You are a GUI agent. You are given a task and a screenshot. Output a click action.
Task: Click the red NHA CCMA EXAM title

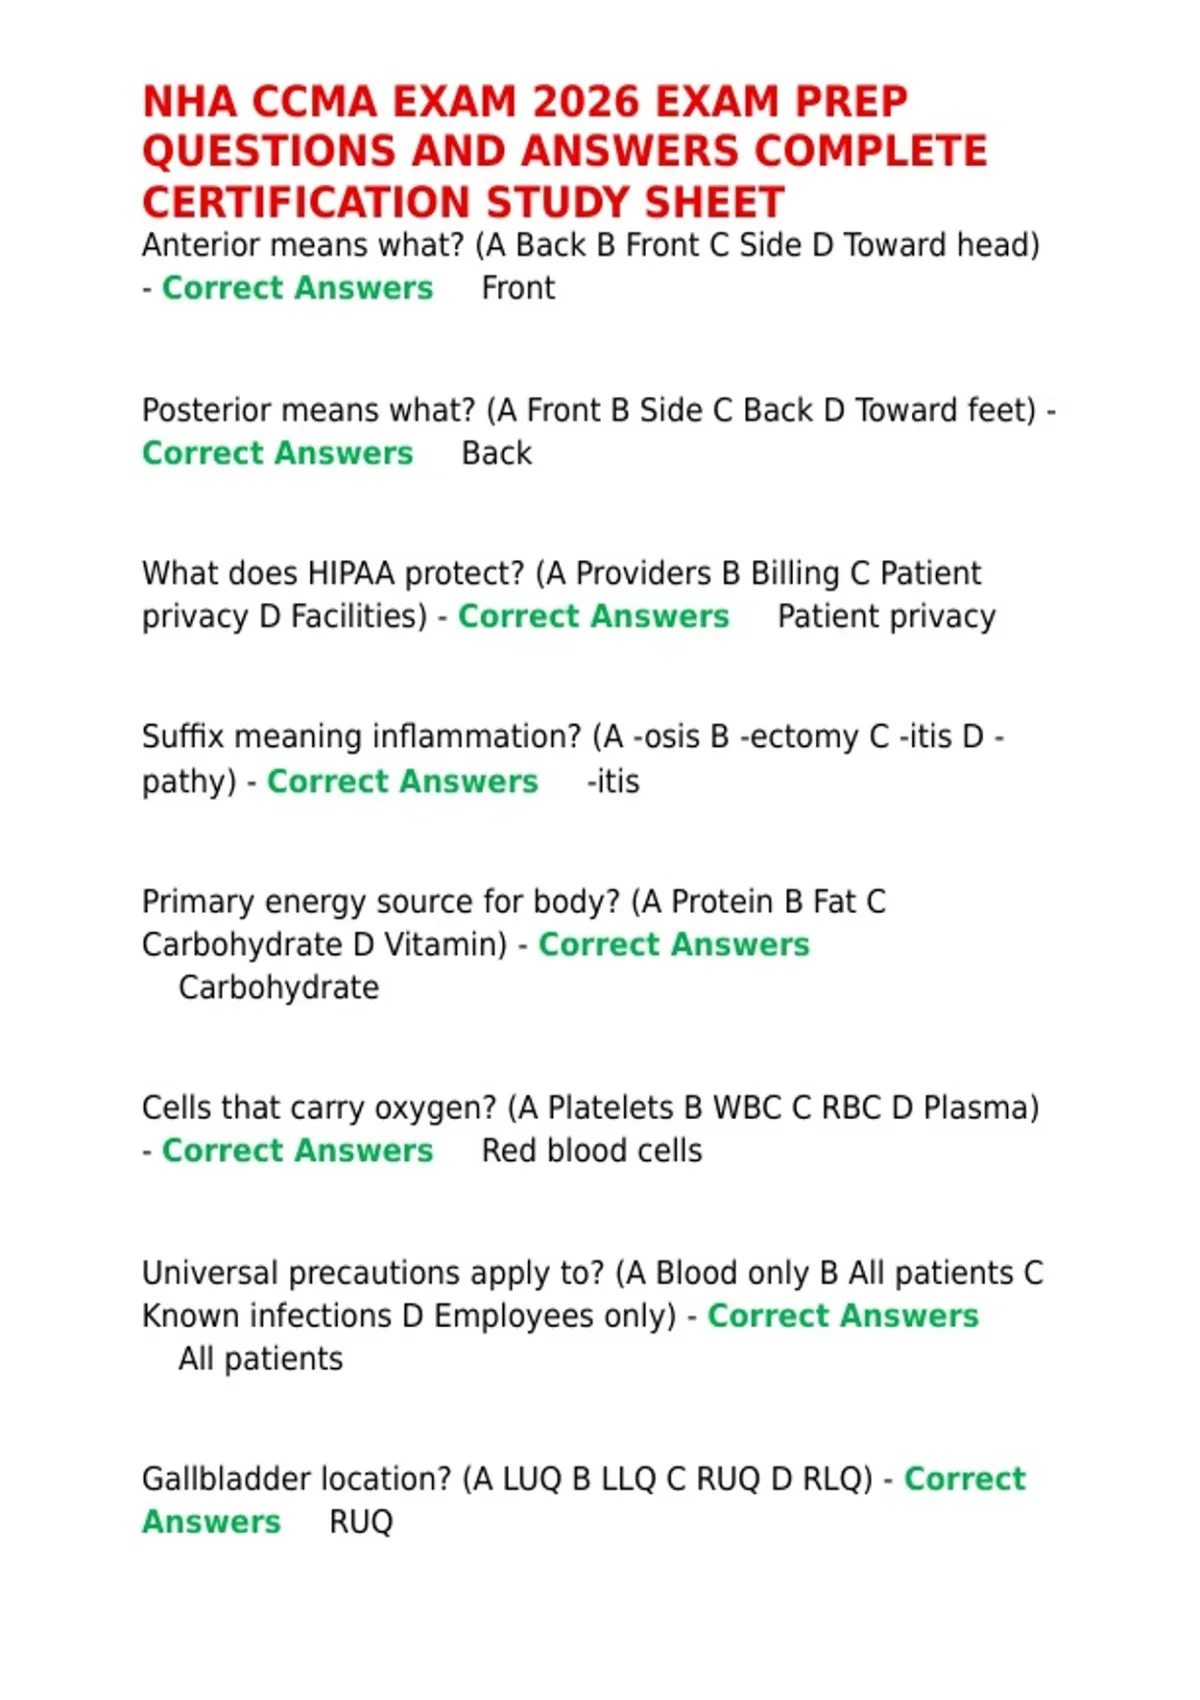pos(565,152)
